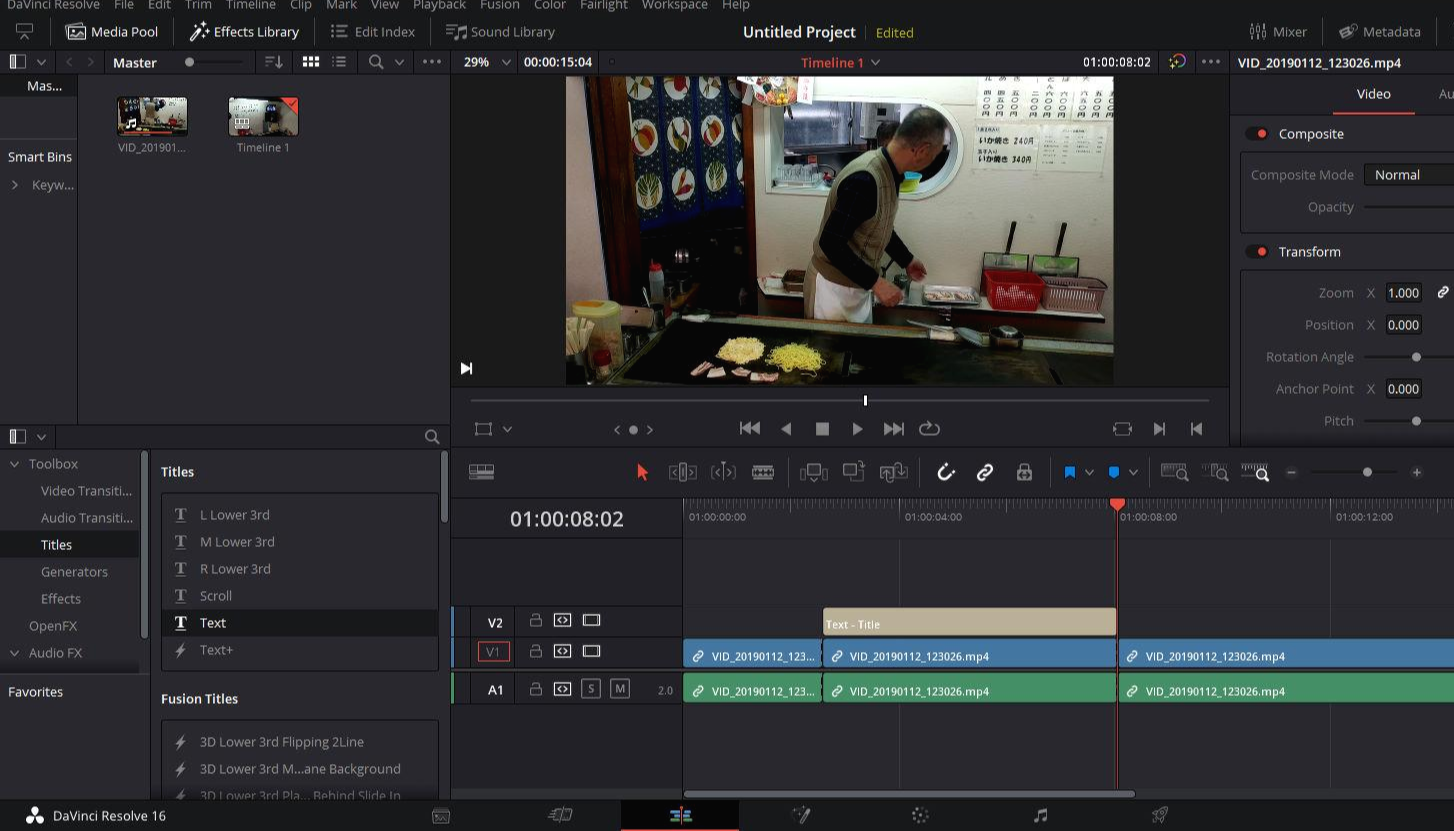Add a blue flag to clip
Screen dimensions: 1454x831
coord(1069,472)
